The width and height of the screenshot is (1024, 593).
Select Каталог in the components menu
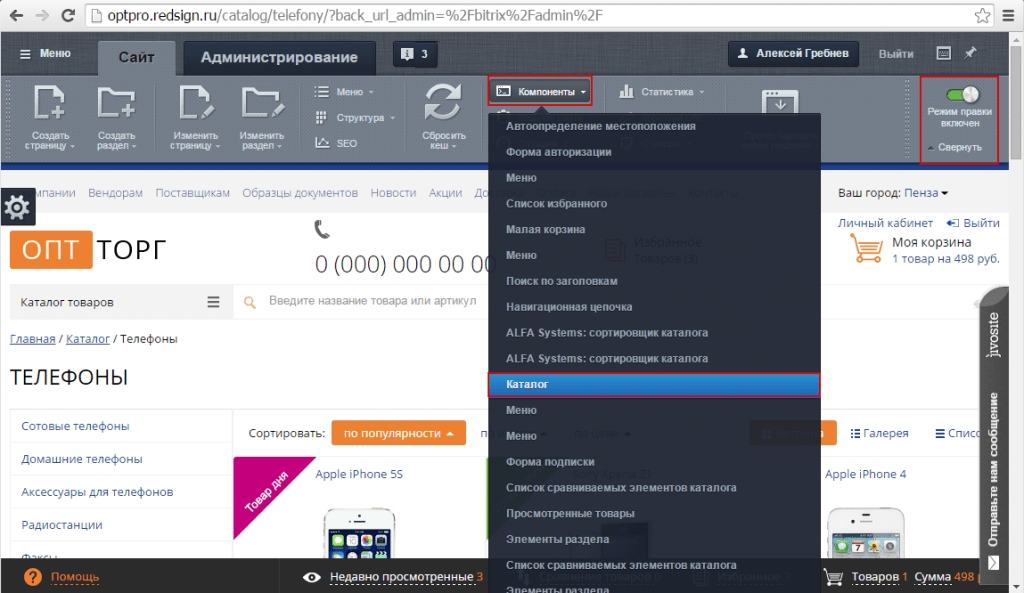(x=653, y=384)
